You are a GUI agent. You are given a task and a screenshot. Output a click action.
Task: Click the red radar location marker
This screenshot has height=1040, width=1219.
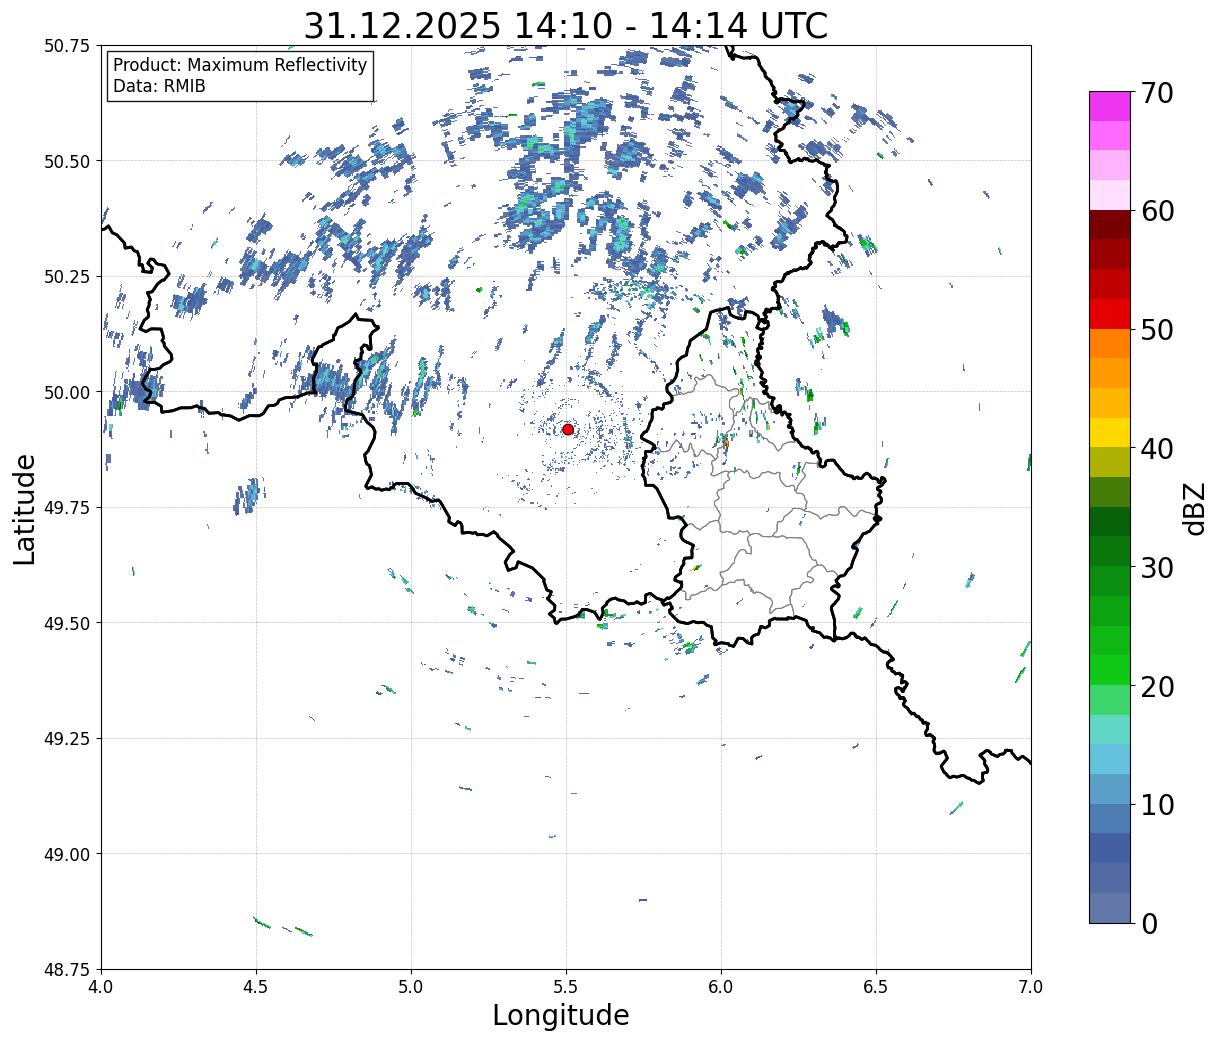point(567,429)
